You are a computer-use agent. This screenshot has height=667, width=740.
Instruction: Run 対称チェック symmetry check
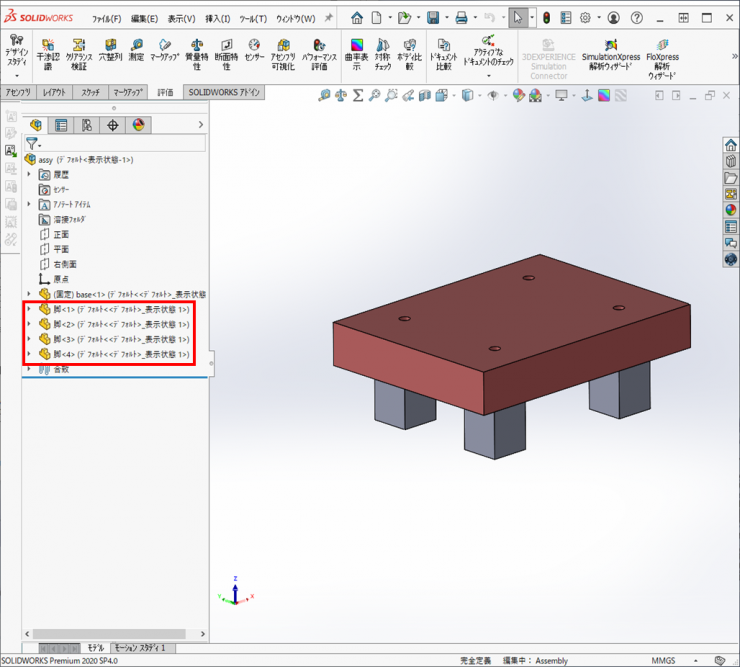(x=383, y=55)
